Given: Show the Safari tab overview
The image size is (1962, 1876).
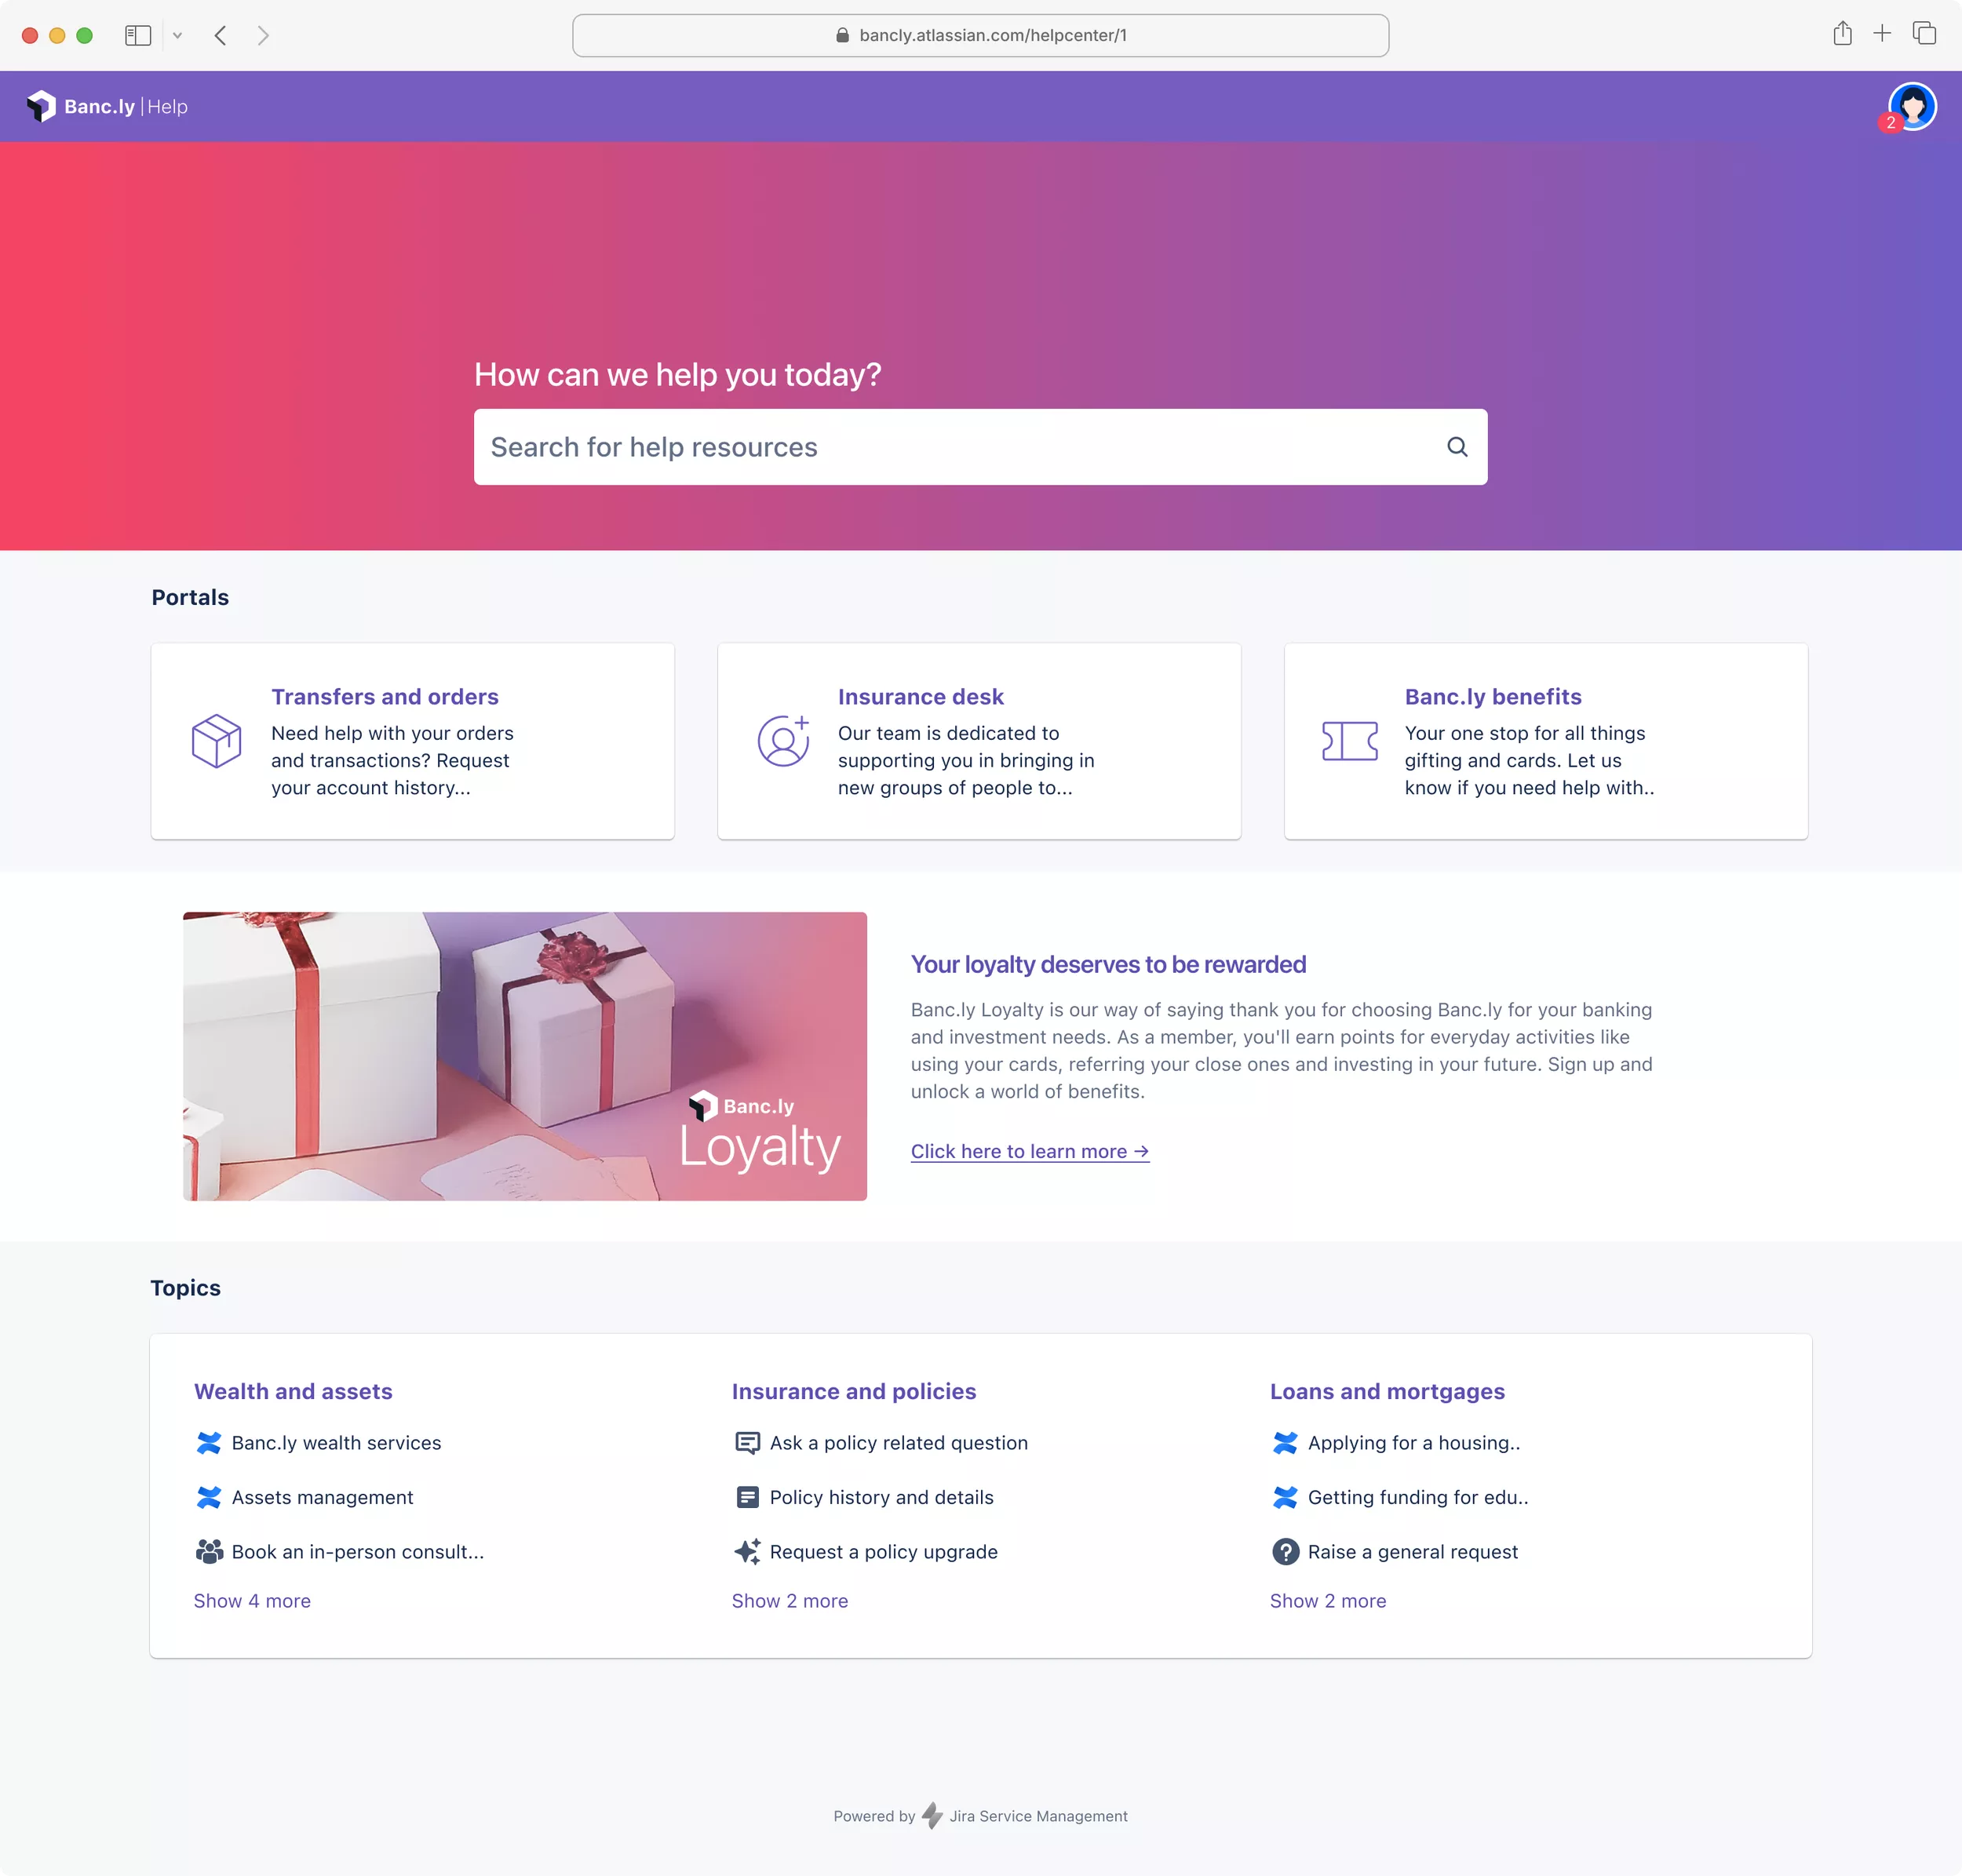Looking at the screenshot, I should click(x=1924, y=33).
